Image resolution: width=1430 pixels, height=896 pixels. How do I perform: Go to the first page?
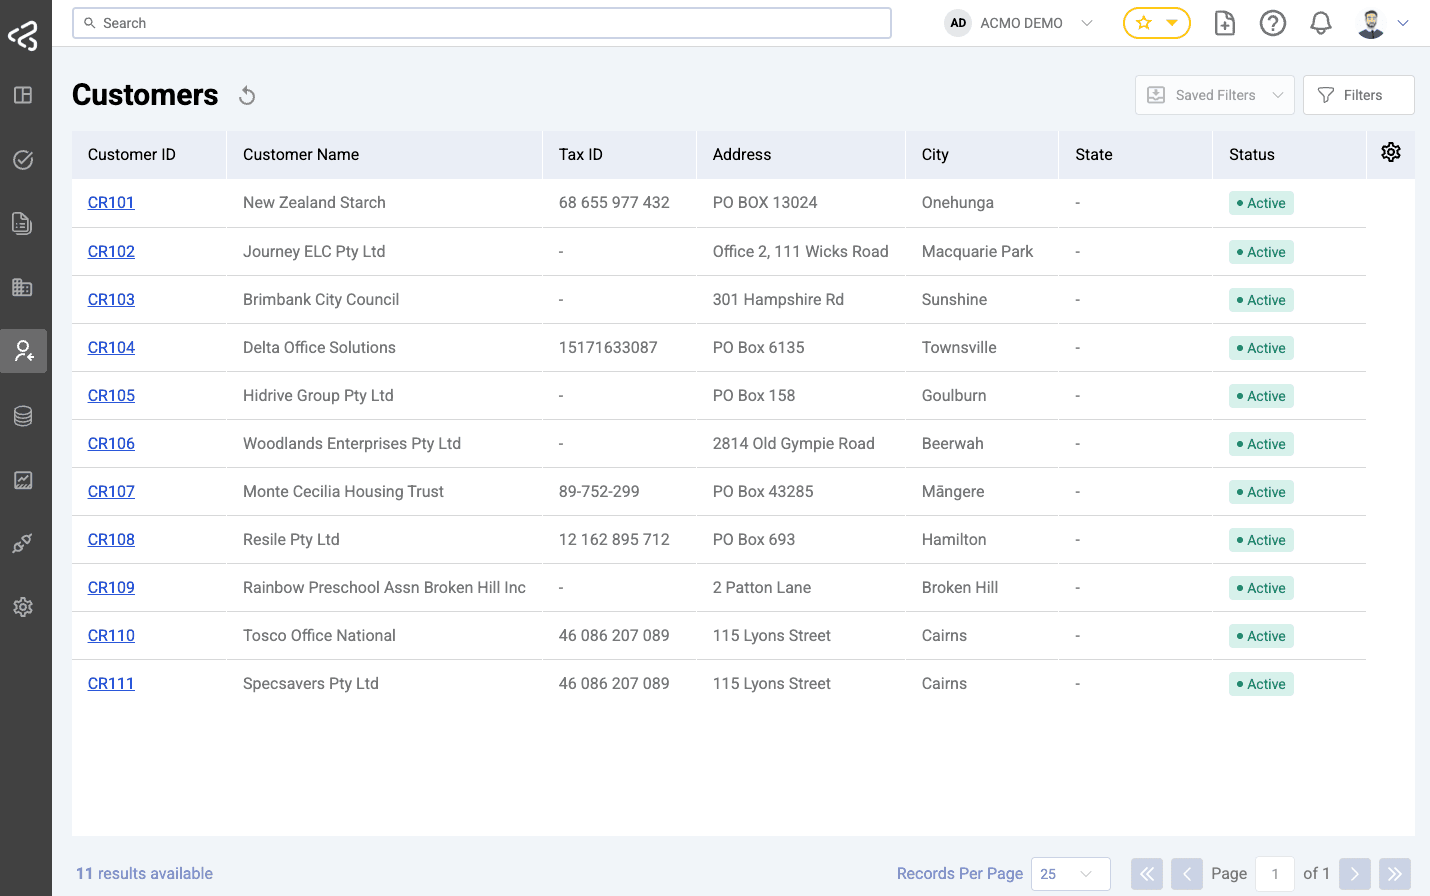[1147, 874]
